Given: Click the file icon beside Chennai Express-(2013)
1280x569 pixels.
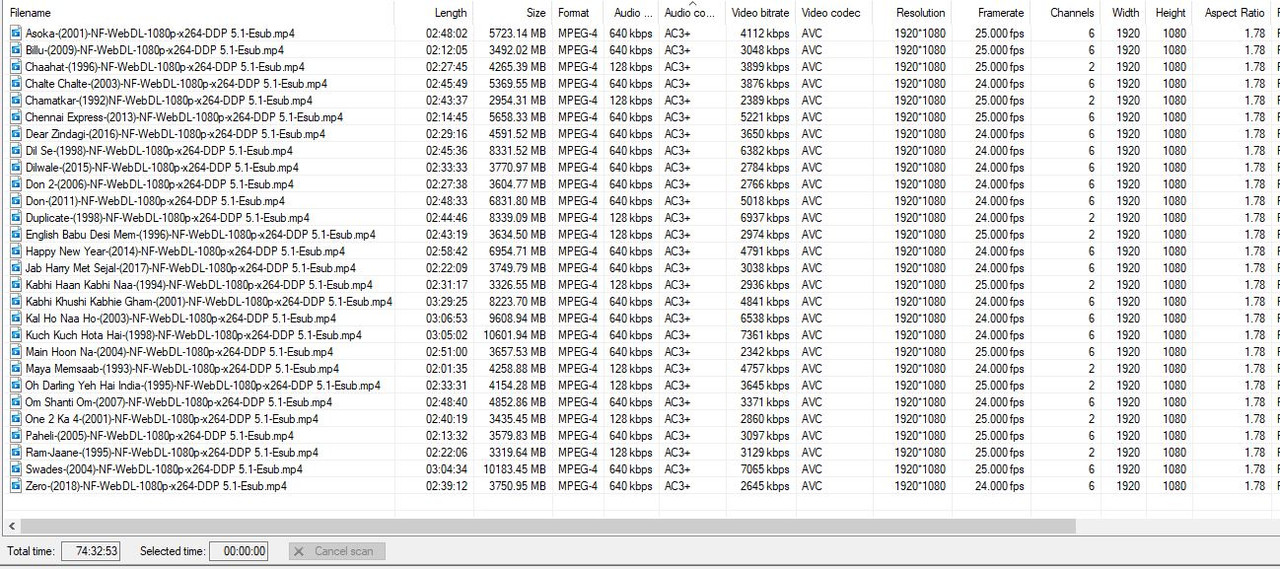Looking at the screenshot, I should pyautogui.click(x=16, y=117).
